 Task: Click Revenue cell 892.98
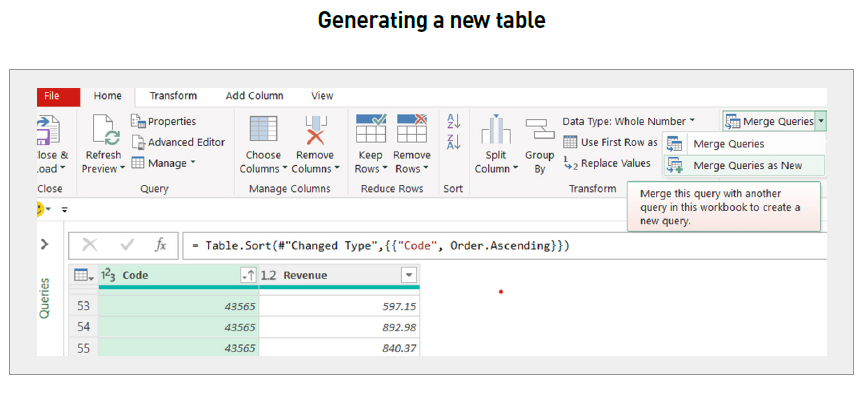tap(339, 327)
